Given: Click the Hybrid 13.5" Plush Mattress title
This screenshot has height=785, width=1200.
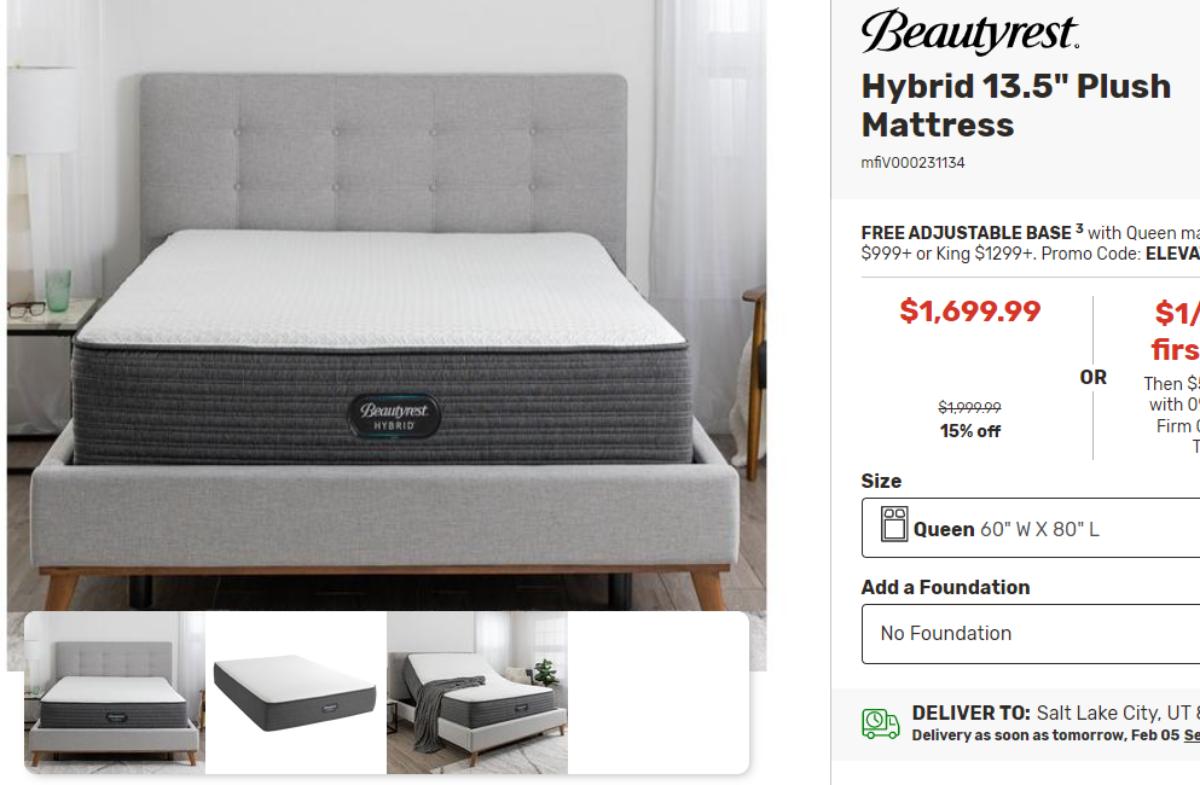Looking at the screenshot, I should [x=1015, y=106].
